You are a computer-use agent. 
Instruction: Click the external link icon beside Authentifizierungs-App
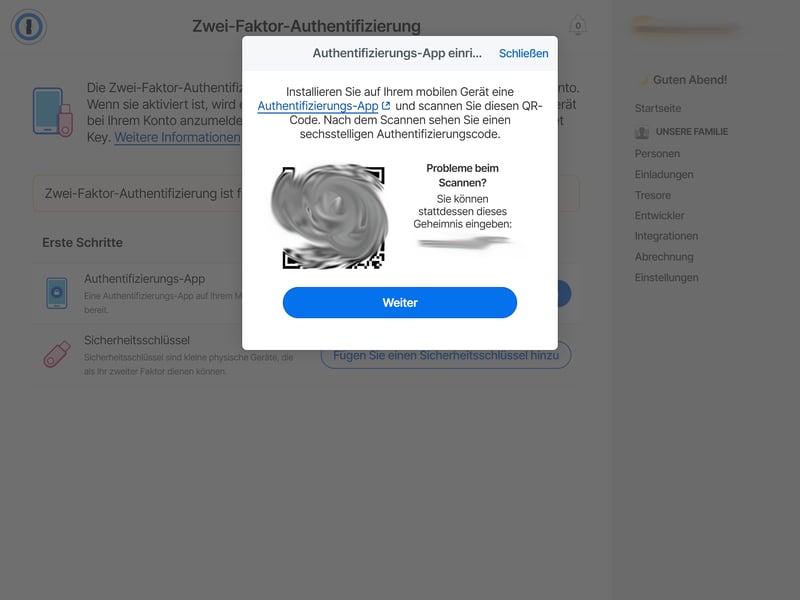click(386, 106)
